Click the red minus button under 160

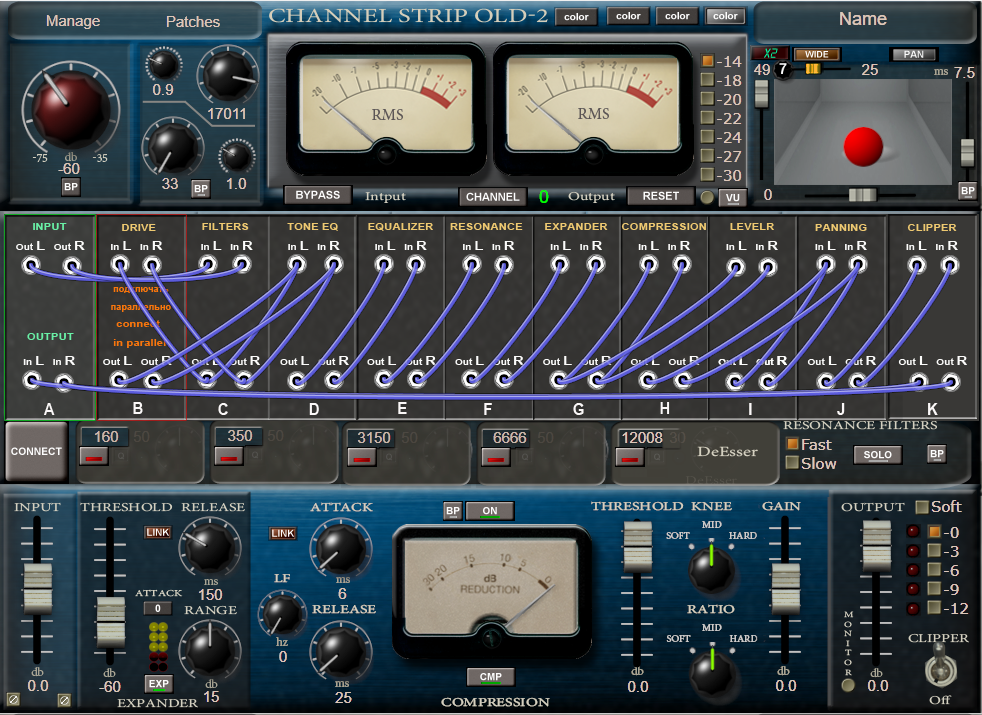tap(95, 456)
